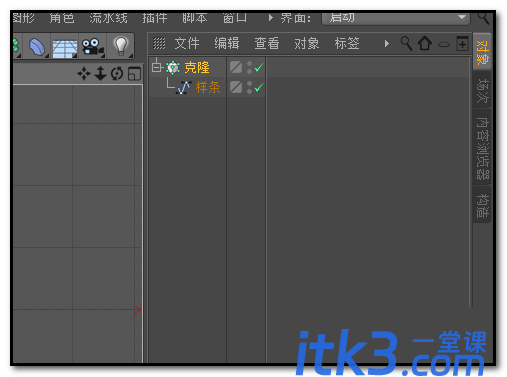Click the new object manager window icon

(x=462, y=43)
